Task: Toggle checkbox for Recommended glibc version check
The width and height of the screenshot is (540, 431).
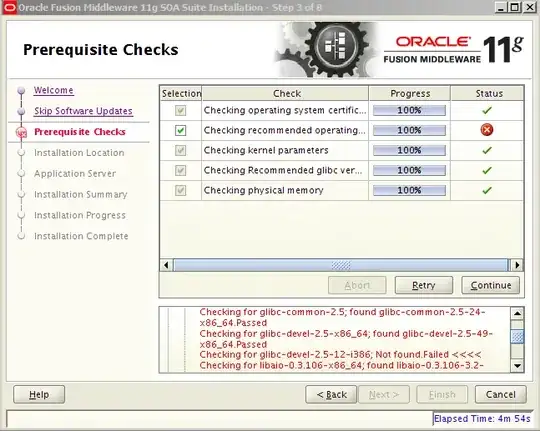Action: [x=180, y=171]
